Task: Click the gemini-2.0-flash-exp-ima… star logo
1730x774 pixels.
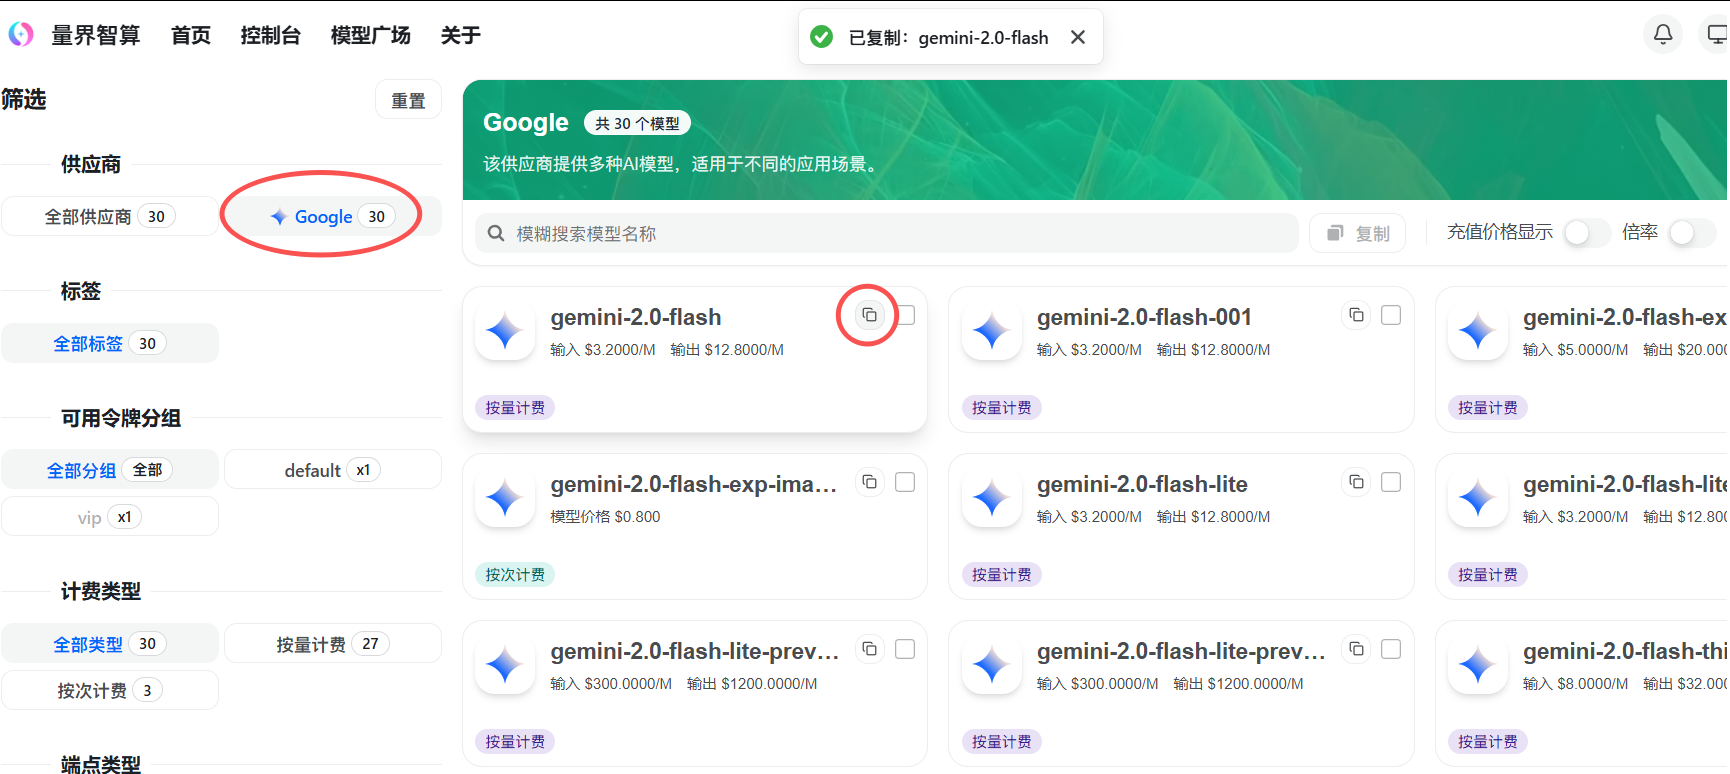Action: (x=505, y=498)
